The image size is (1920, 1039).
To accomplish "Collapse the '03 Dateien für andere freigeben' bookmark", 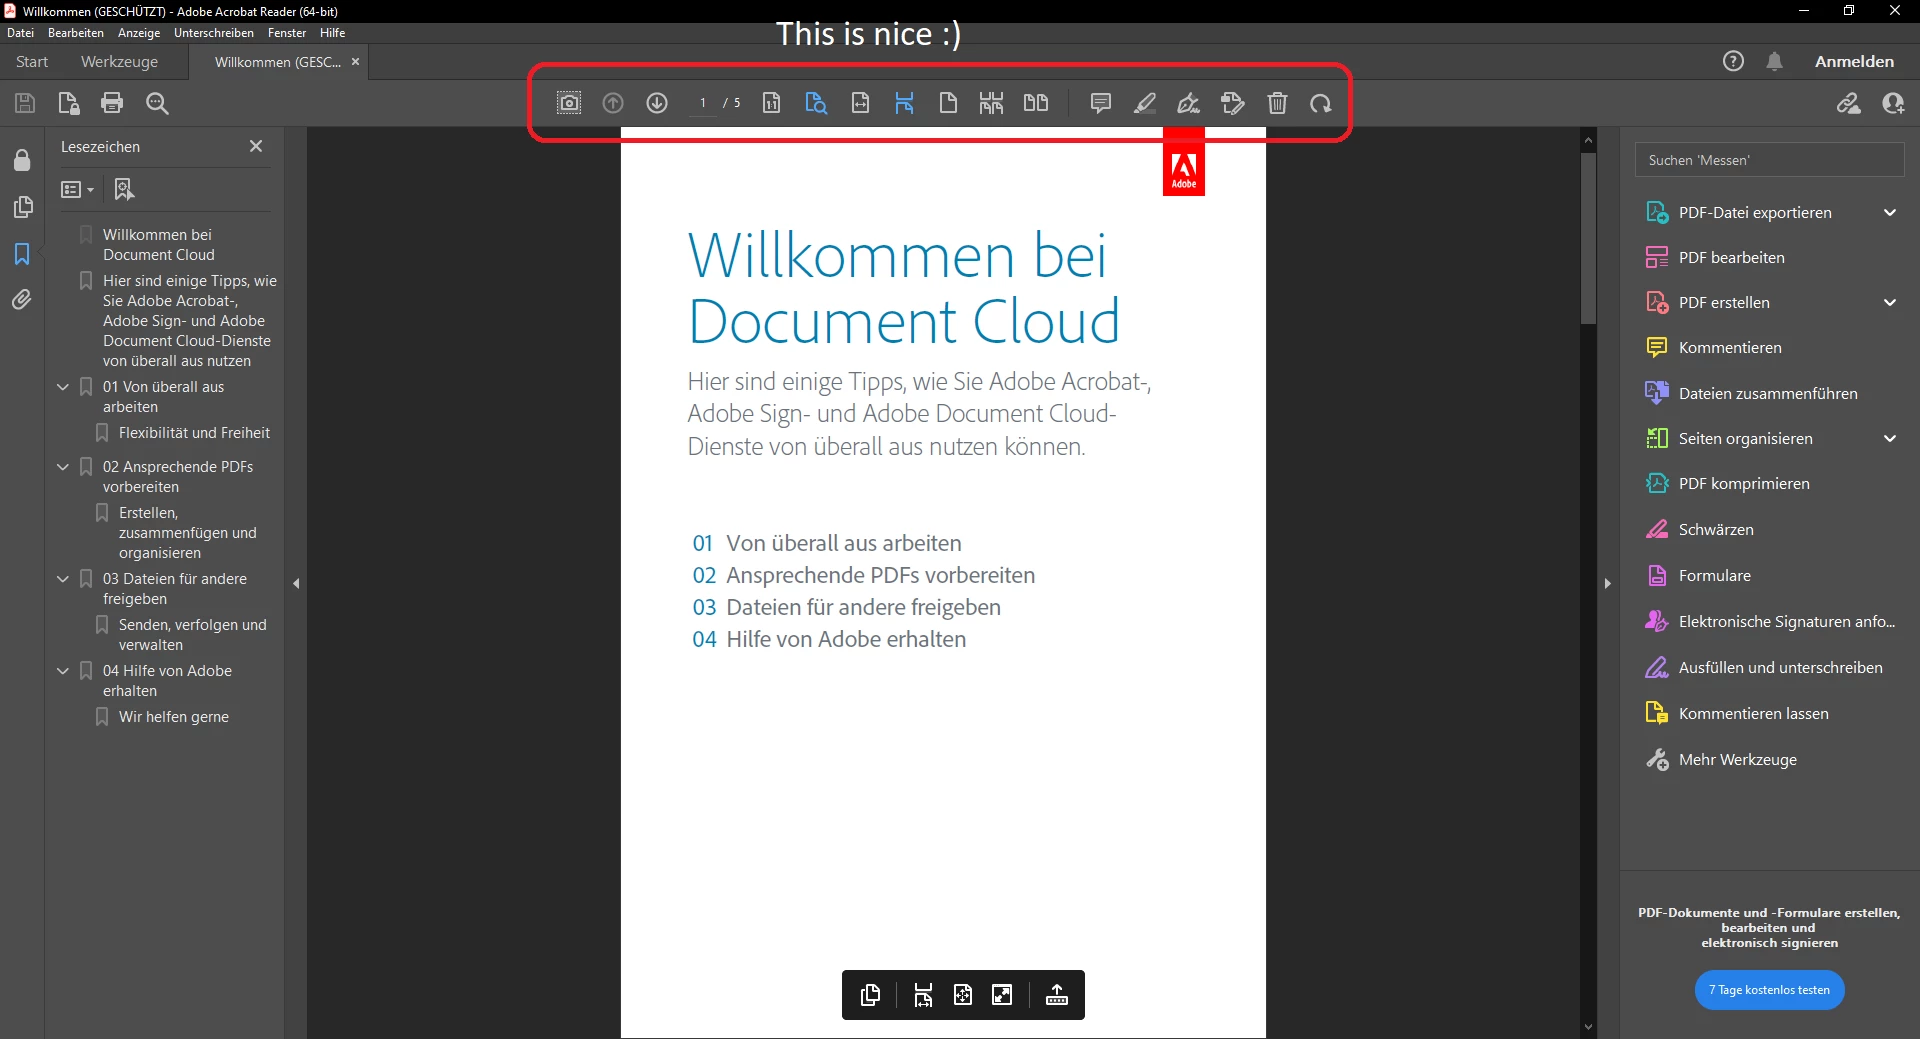I will [63, 579].
